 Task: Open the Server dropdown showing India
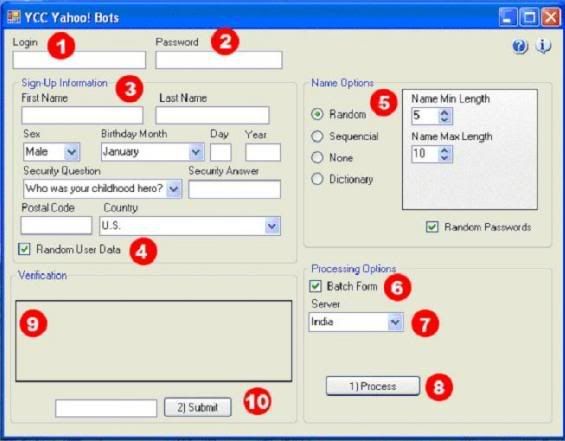(395, 322)
